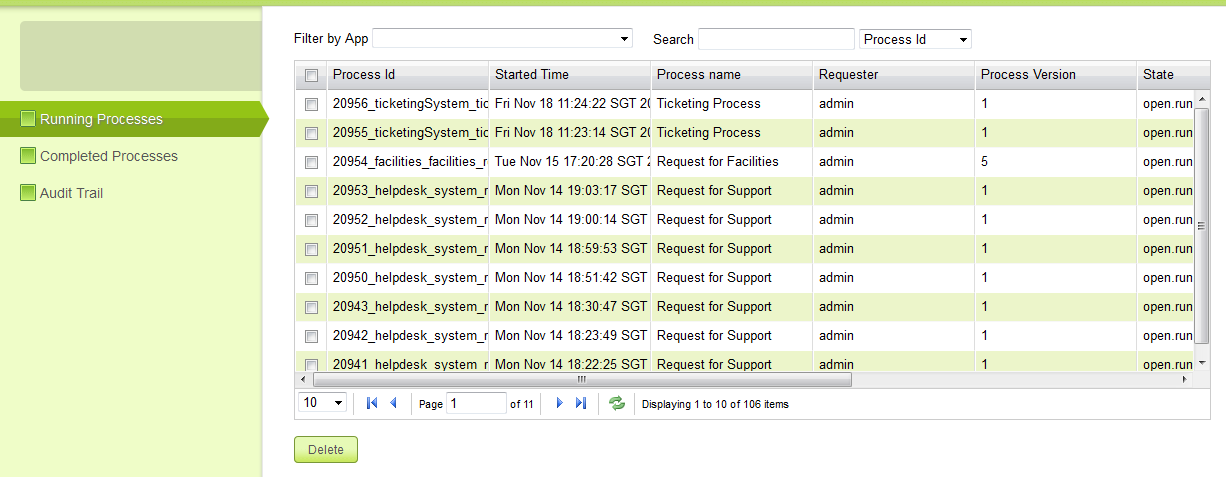The width and height of the screenshot is (1226, 477).
Task: Open the page size dropdown showing 10
Action: coord(322,403)
